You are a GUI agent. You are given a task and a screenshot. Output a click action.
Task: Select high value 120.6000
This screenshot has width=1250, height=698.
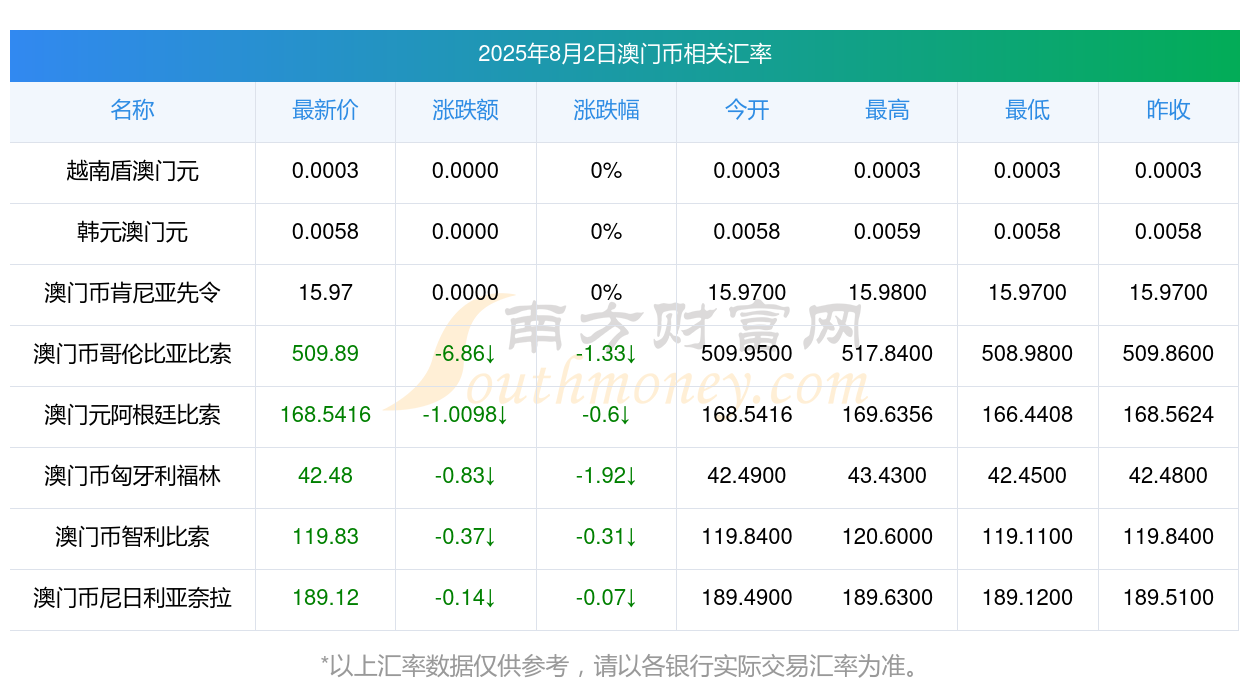pyautogui.click(x=887, y=537)
